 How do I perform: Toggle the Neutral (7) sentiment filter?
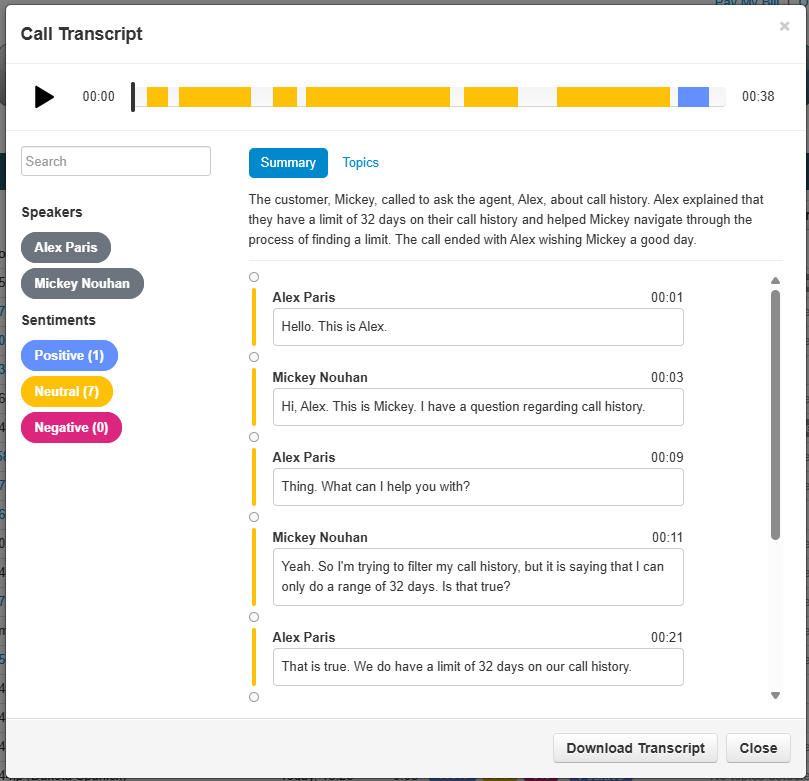pos(67,391)
